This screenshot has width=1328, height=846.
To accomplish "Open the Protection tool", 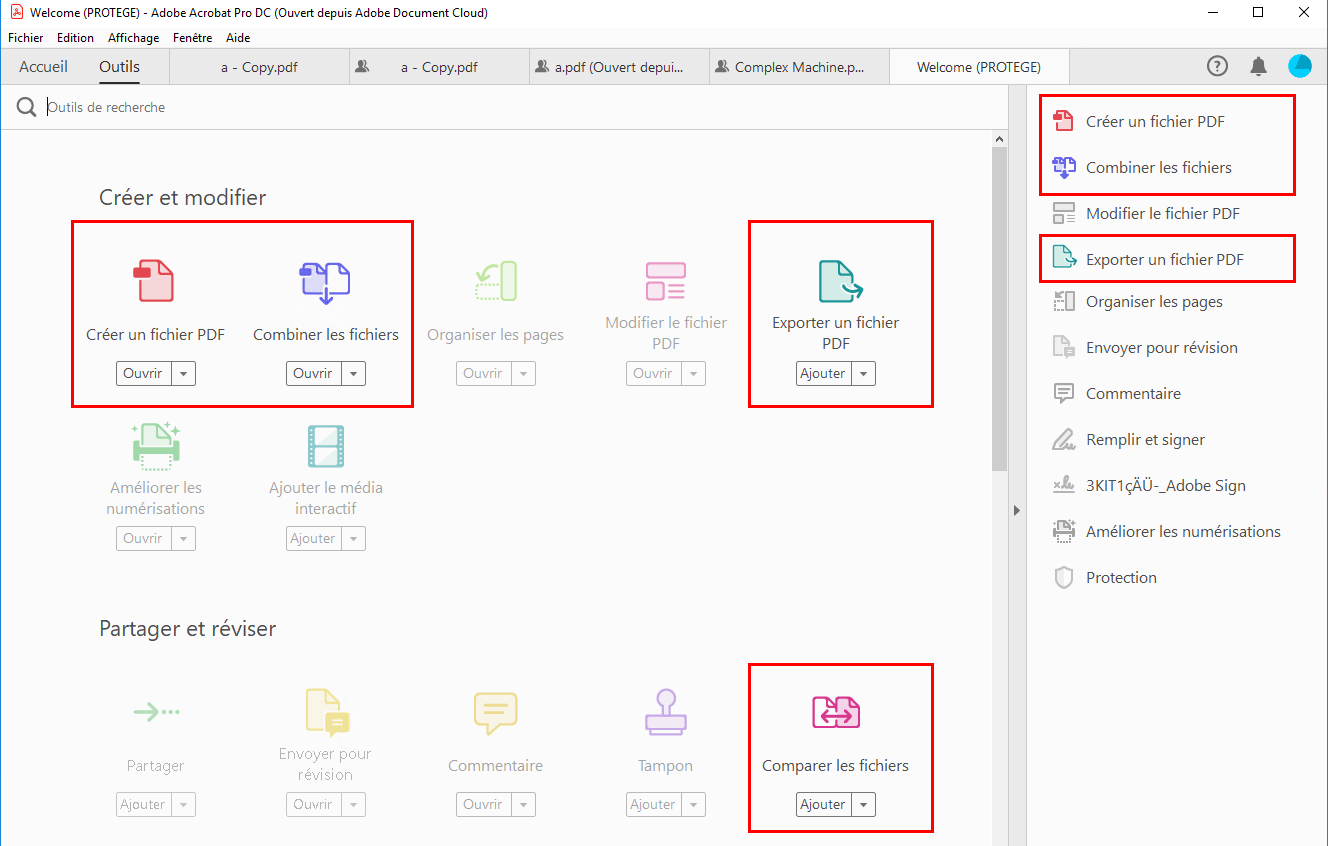I will [x=1121, y=577].
